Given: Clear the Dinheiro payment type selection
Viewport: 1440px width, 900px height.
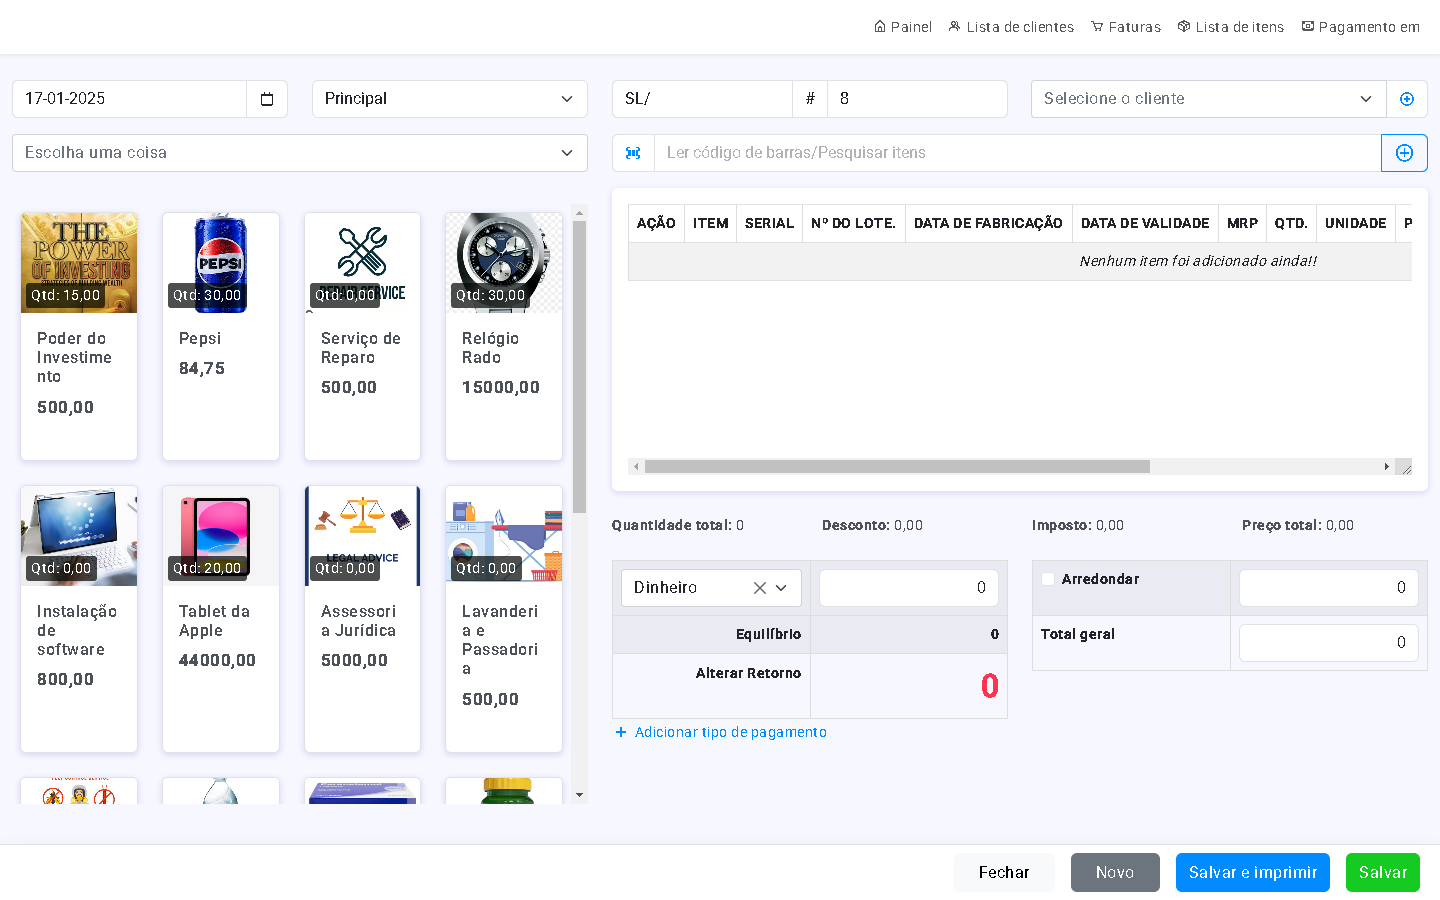Looking at the screenshot, I should 759,588.
